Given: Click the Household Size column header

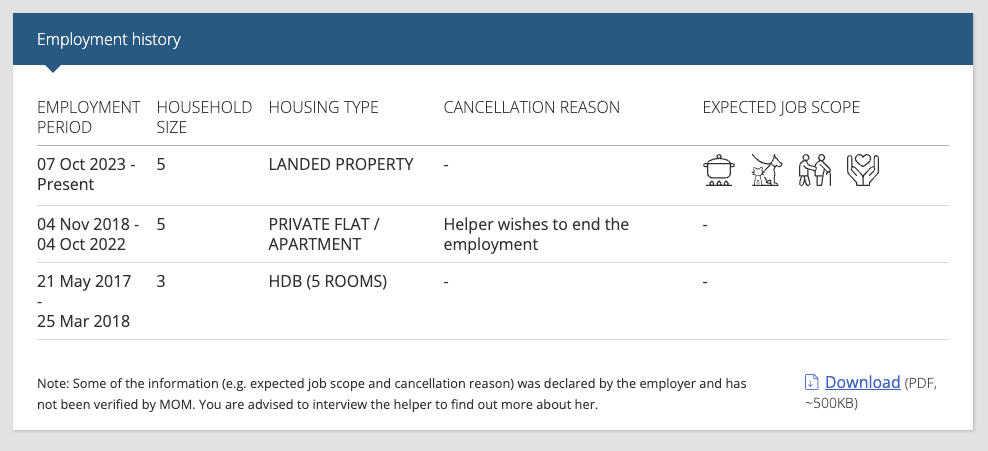Looking at the screenshot, I should (204, 117).
